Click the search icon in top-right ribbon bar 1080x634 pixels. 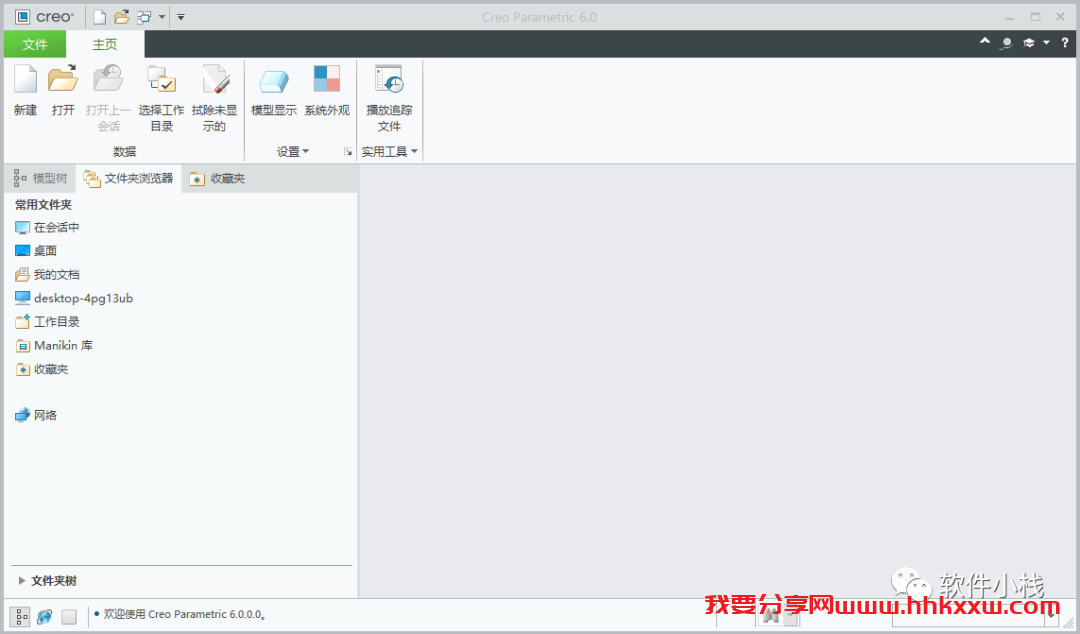tap(1006, 43)
